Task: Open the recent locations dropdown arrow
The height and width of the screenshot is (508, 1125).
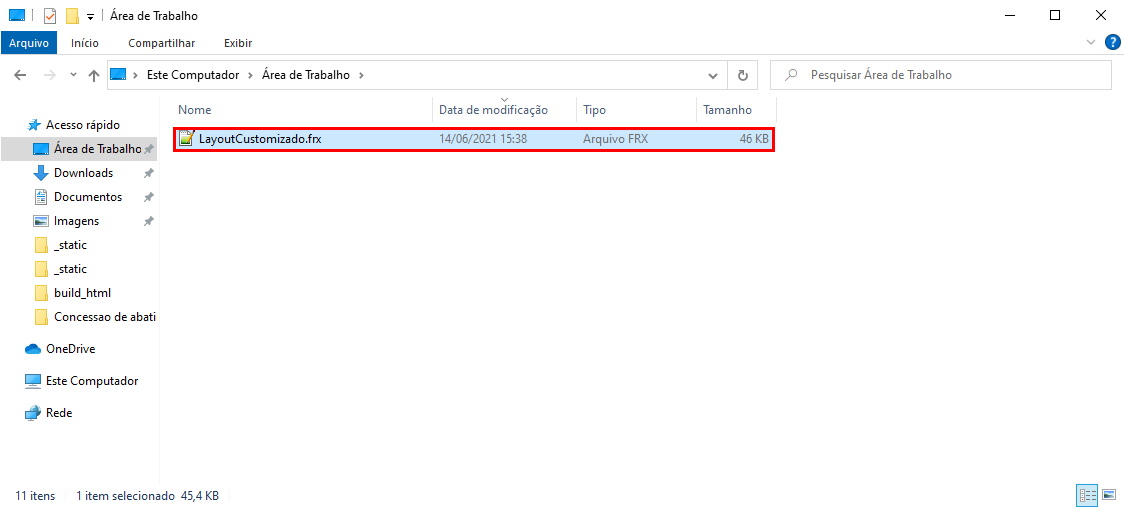Action: point(73,75)
